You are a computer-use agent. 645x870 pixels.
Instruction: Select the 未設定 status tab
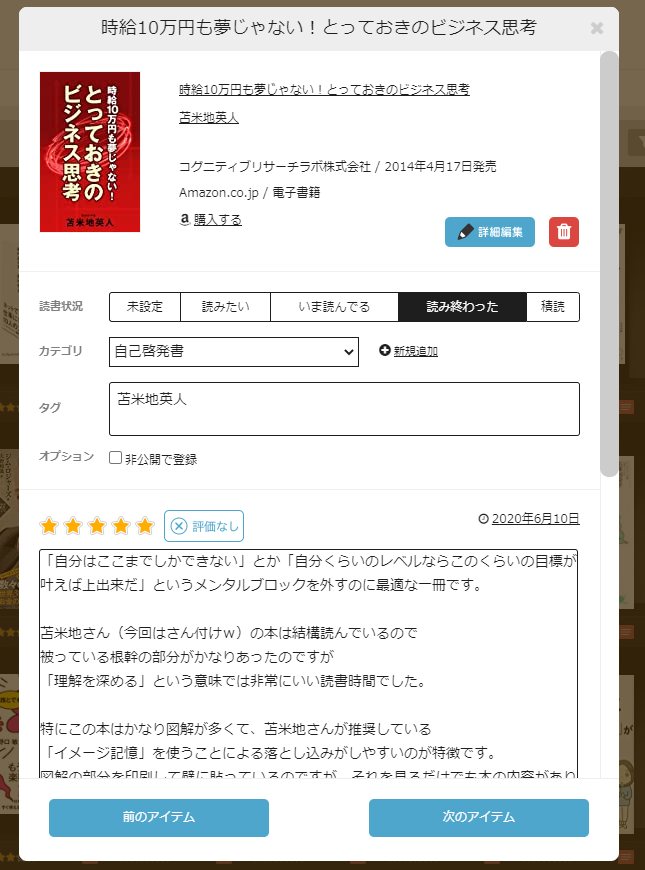[x=145, y=307]
